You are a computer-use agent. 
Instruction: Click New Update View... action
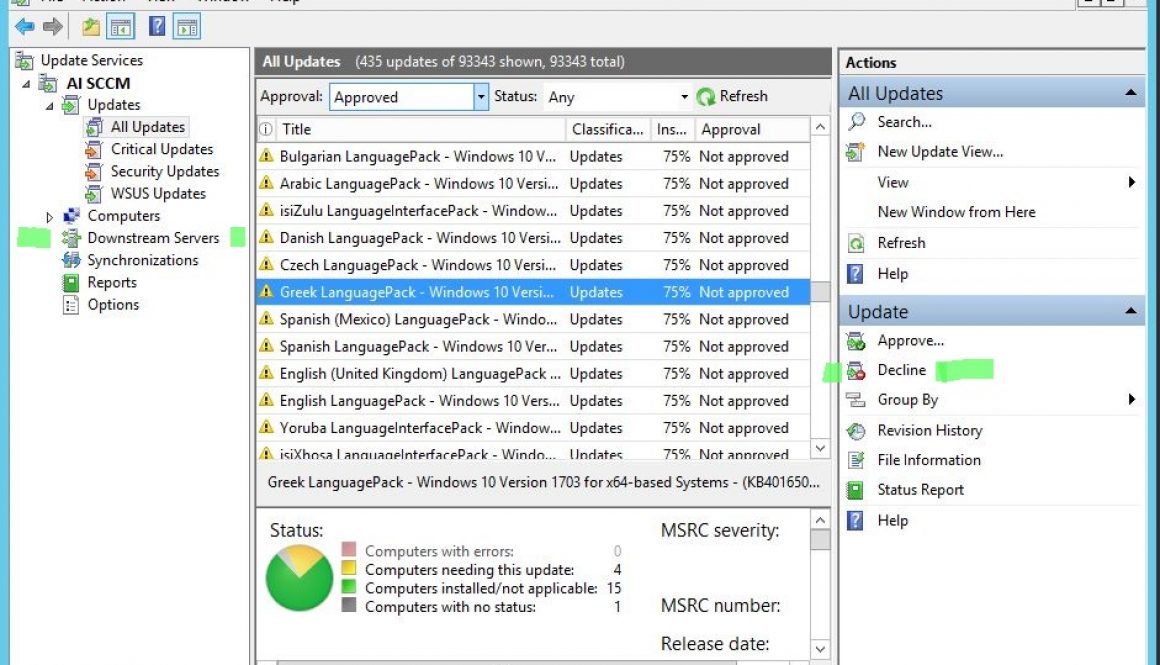939,152
